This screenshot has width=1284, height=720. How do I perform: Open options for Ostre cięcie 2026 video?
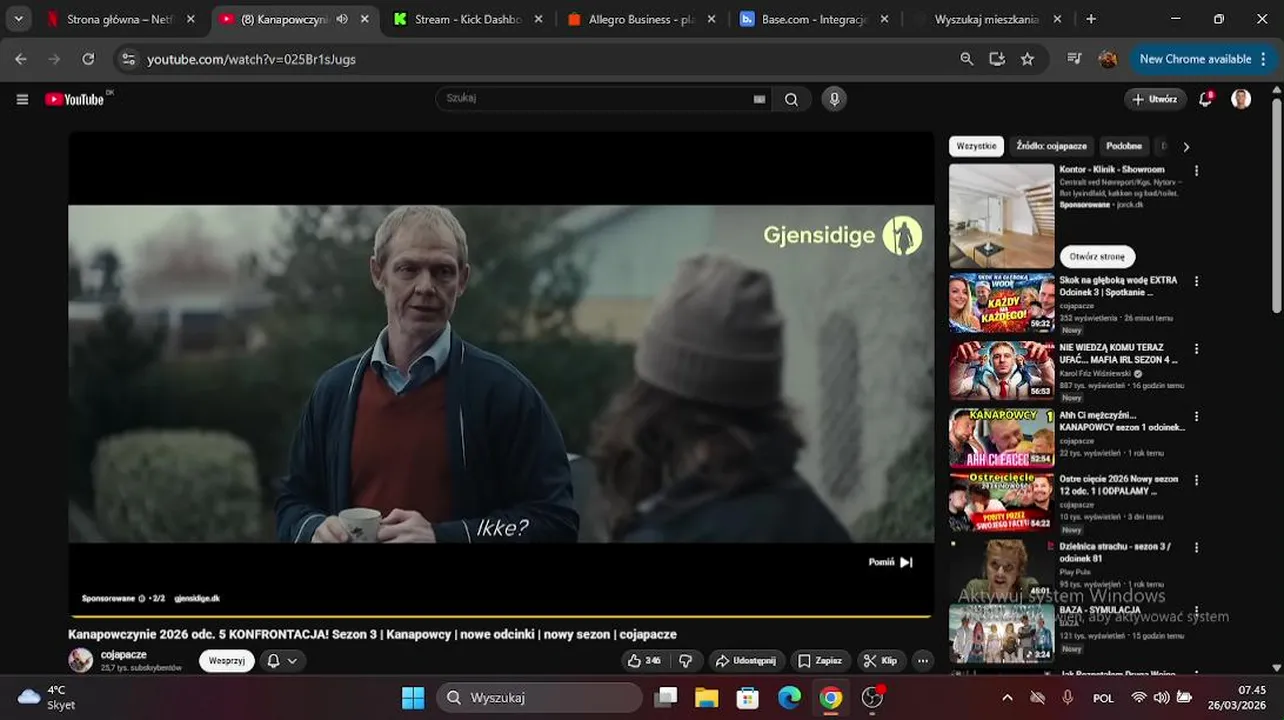click(x=1196, y=480)
